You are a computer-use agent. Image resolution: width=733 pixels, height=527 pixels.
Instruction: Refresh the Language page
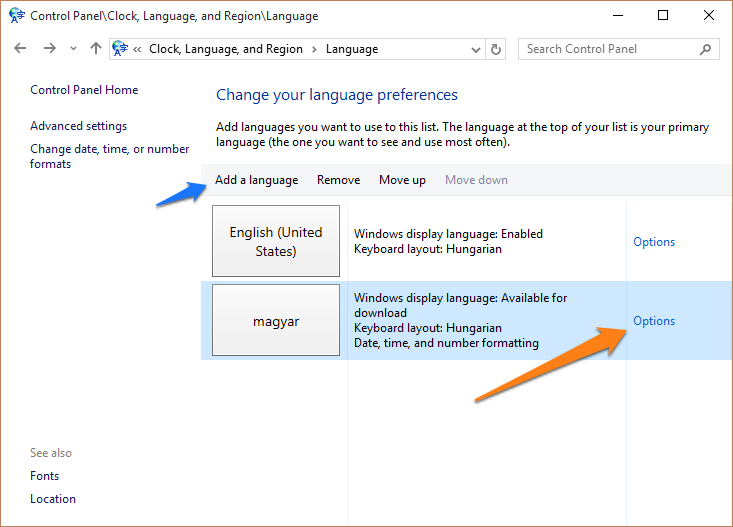pos(496,49)
